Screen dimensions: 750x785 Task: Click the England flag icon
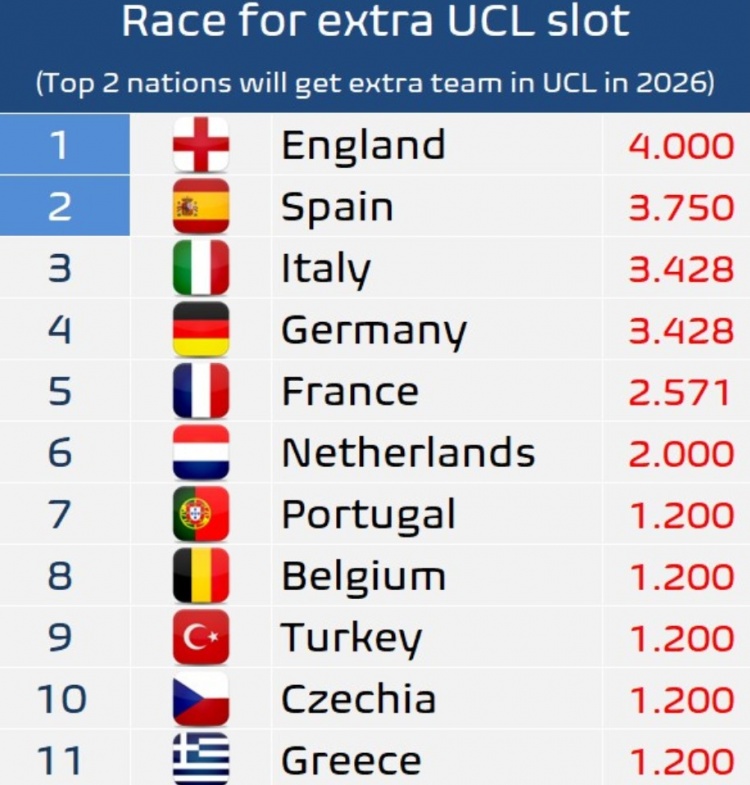201,144
